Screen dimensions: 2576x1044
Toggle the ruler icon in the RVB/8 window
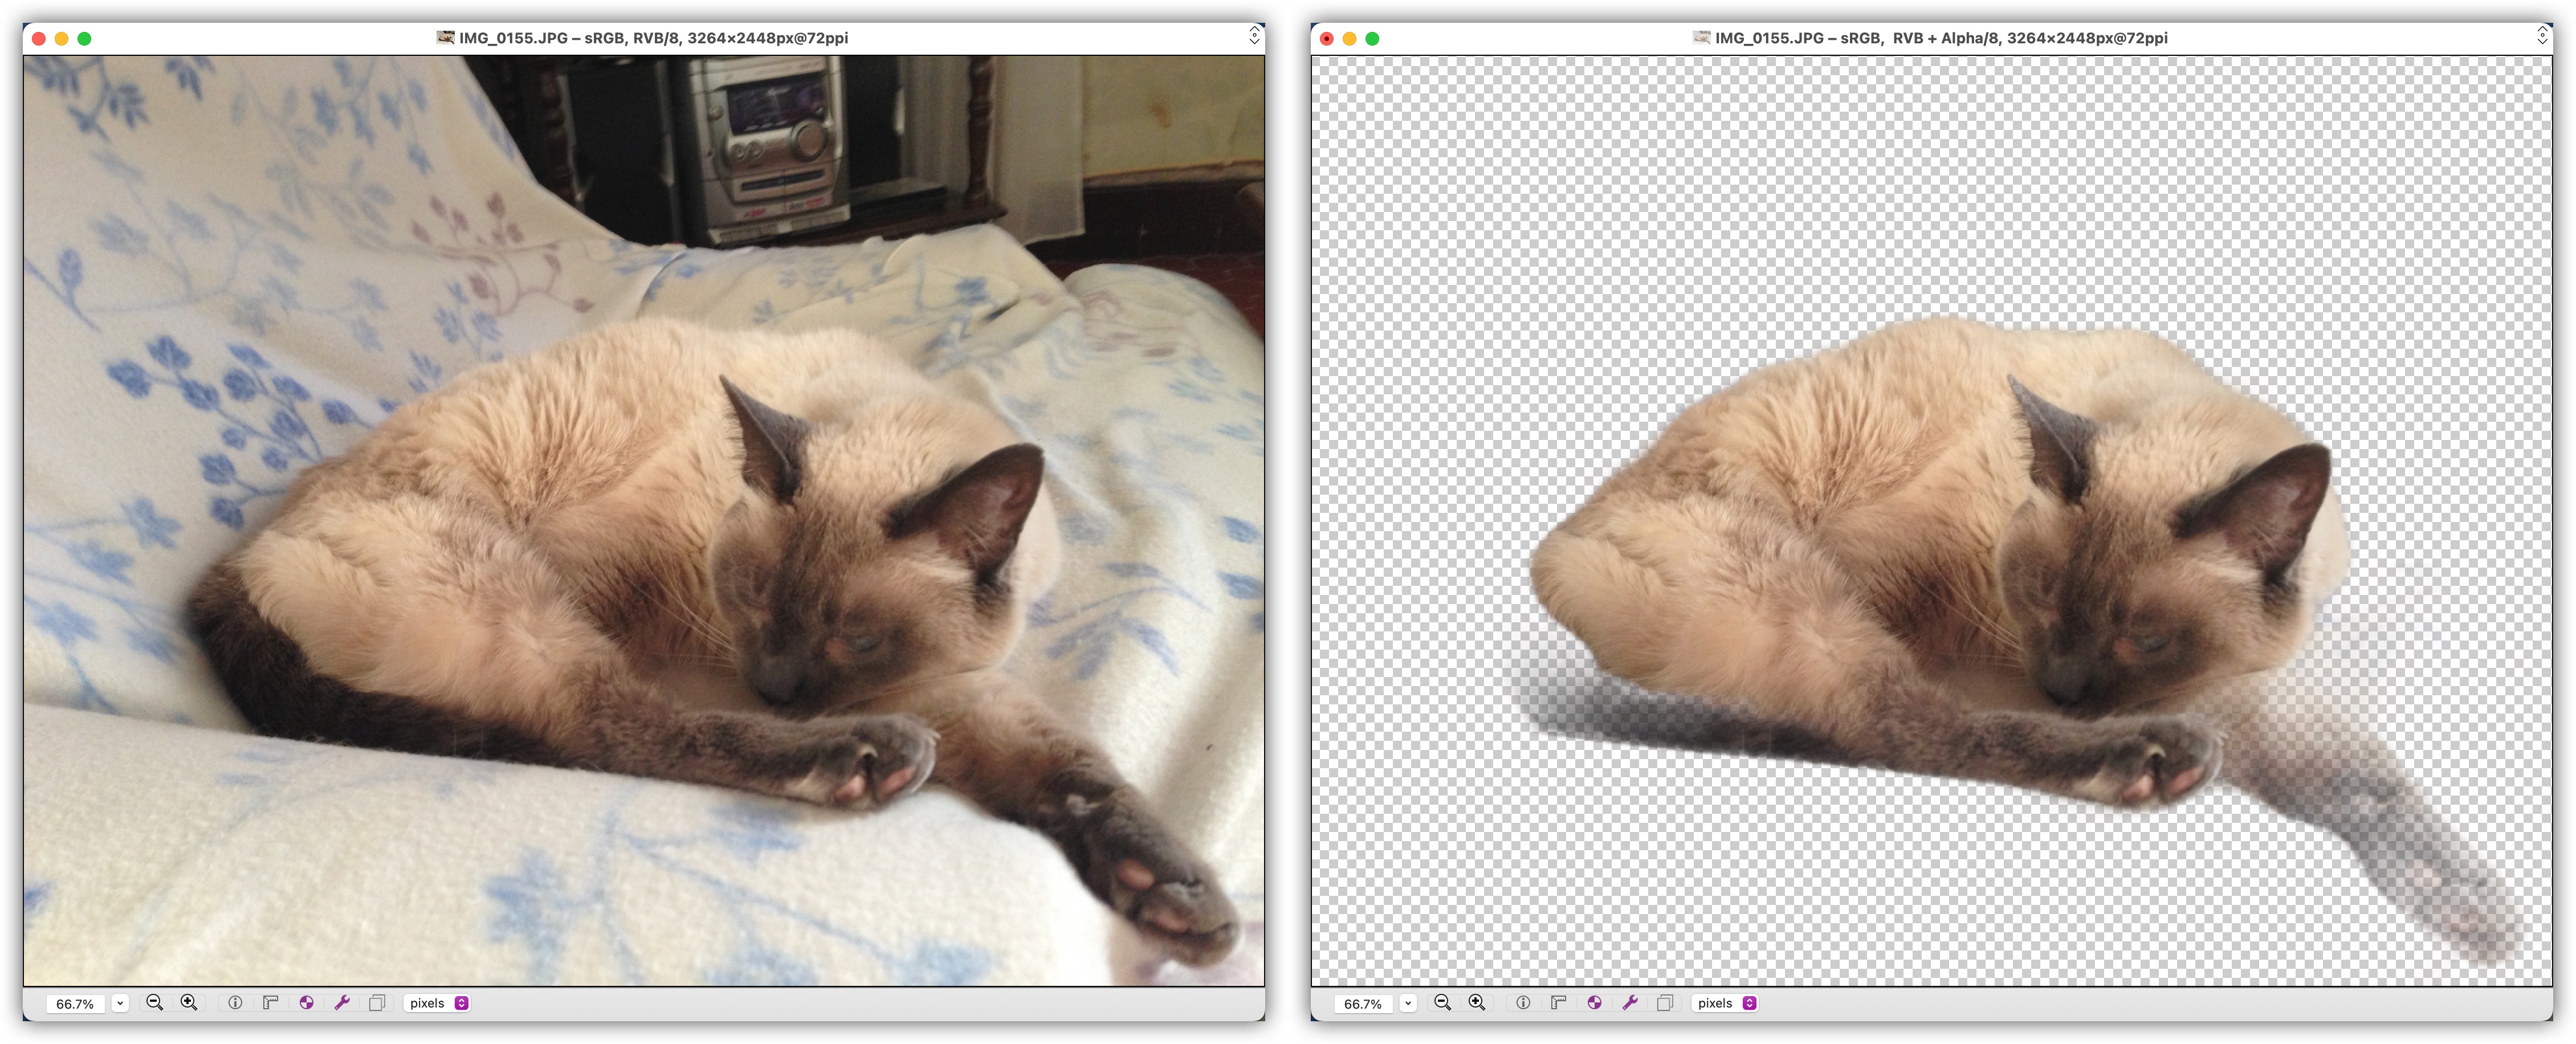[x=270, y=1002]
